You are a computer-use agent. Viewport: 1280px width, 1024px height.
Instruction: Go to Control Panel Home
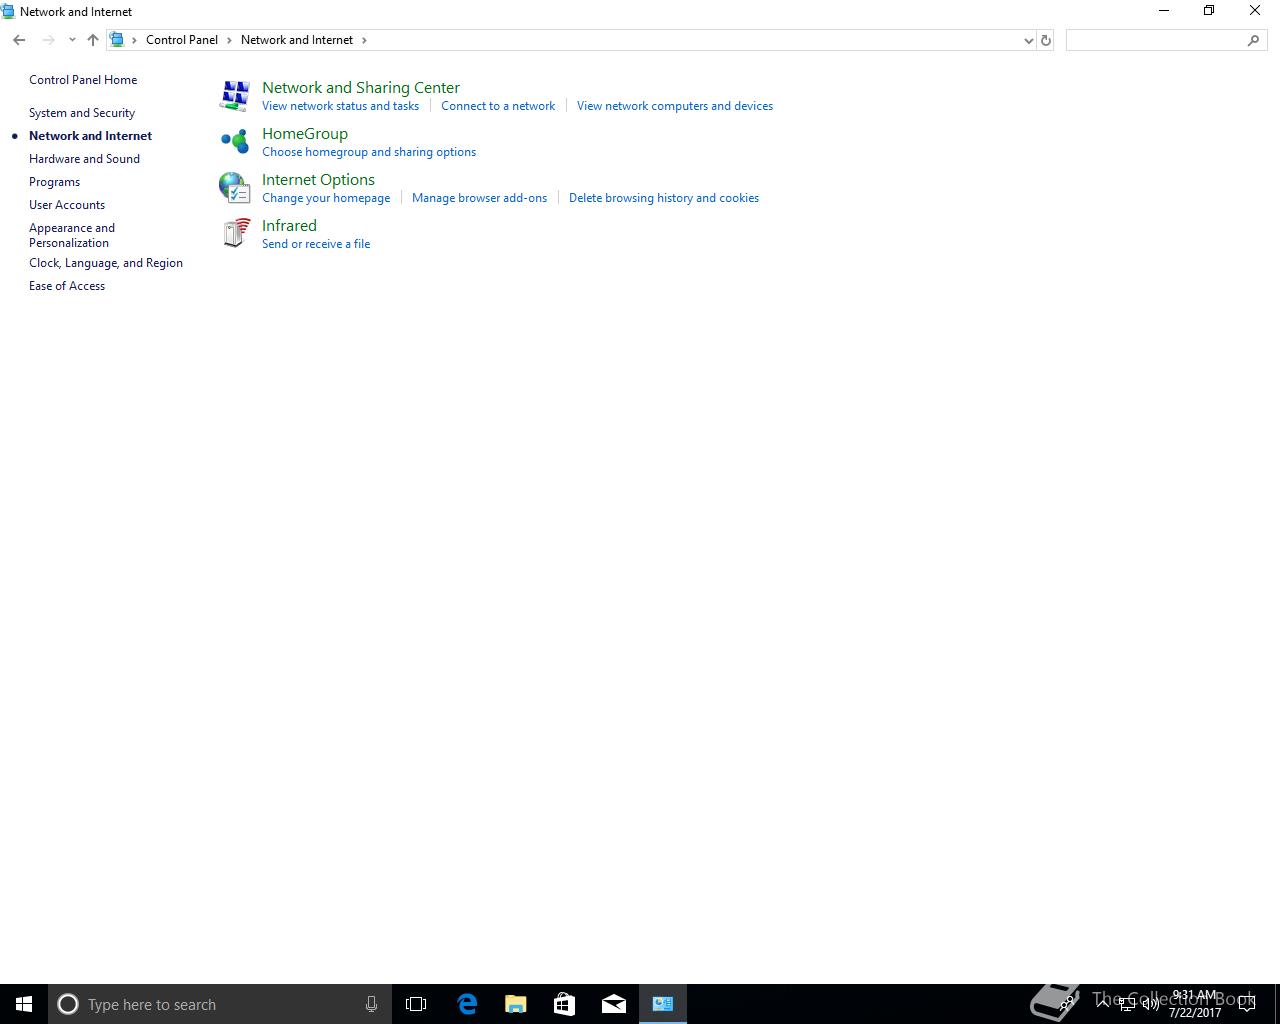83,80
